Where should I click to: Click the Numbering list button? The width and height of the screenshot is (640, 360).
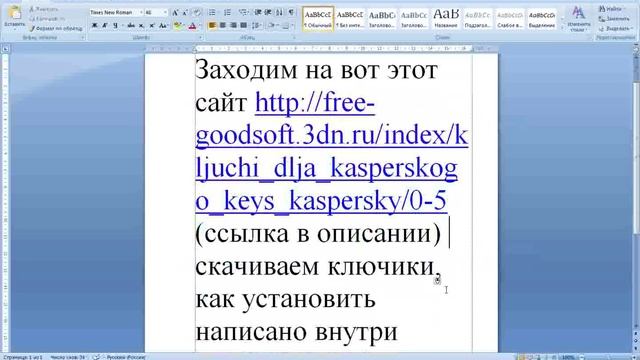[x=227, y=13]
